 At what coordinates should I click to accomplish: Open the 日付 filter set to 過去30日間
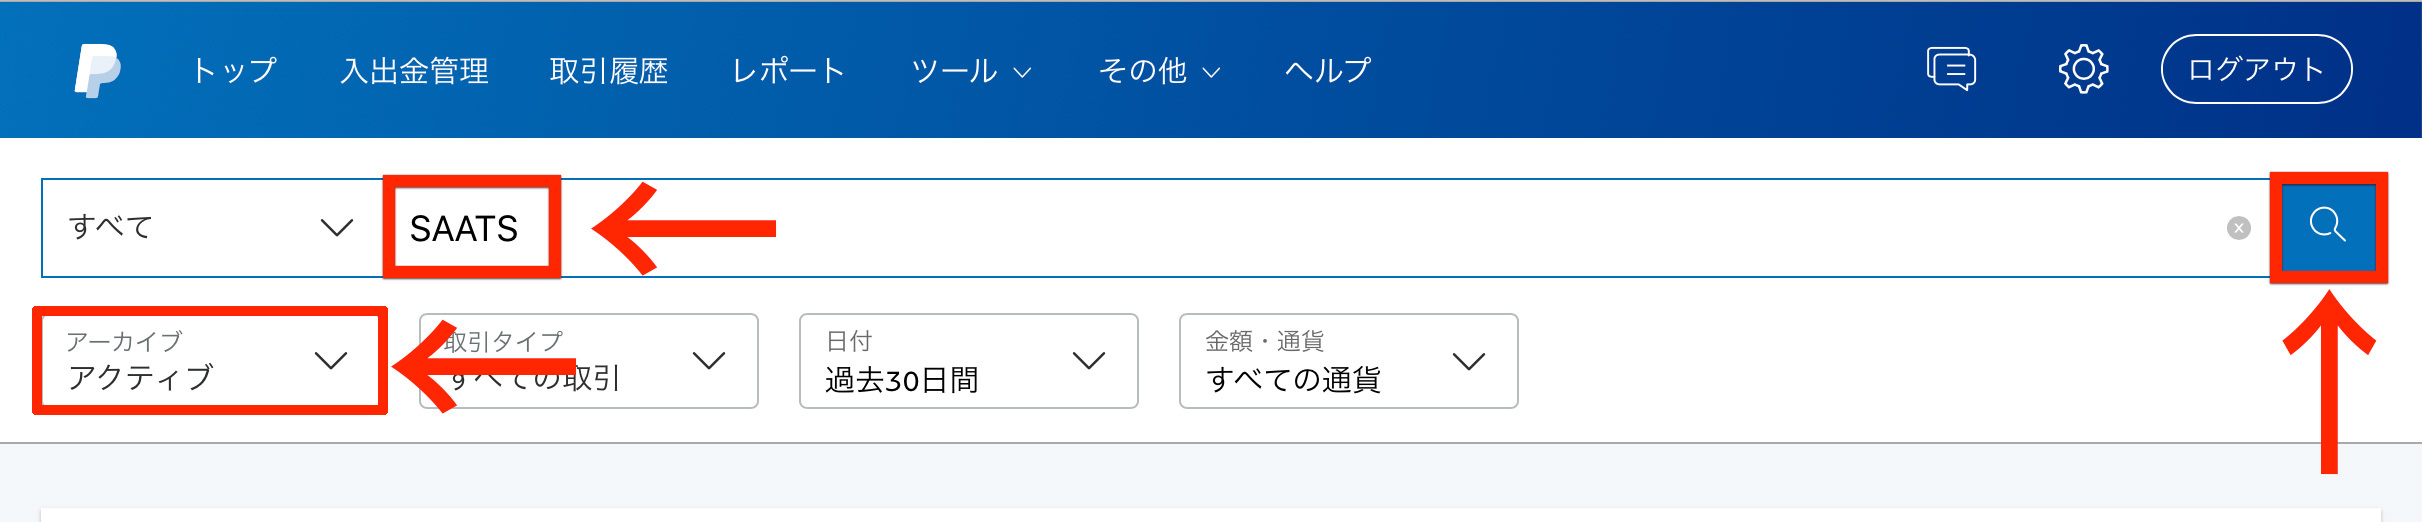pyautogui.click(x=968, y=361)
